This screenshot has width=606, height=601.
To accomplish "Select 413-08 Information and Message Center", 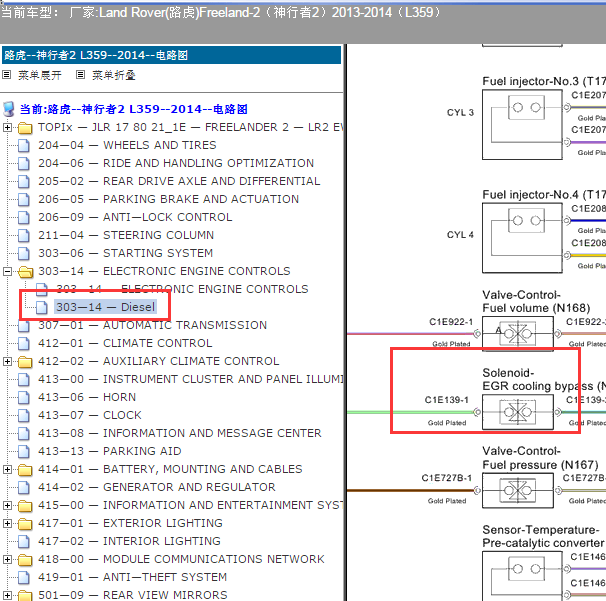I will pyautogui.click(x=180, y=433).
